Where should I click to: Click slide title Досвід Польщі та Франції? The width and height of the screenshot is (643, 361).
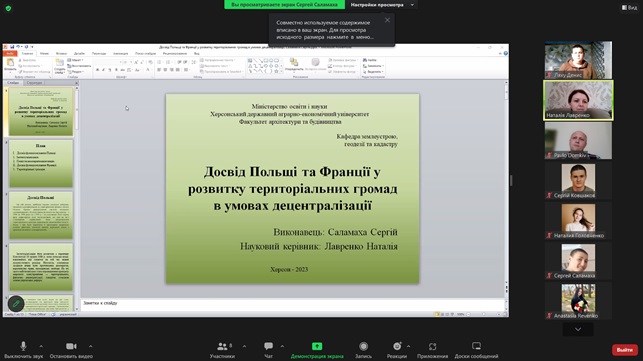(292, 188)
